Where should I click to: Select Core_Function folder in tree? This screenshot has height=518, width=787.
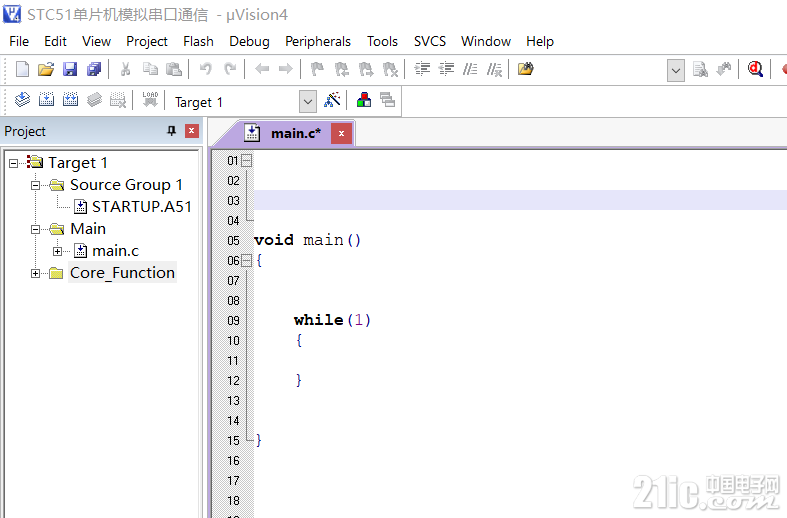pos(122,273)
